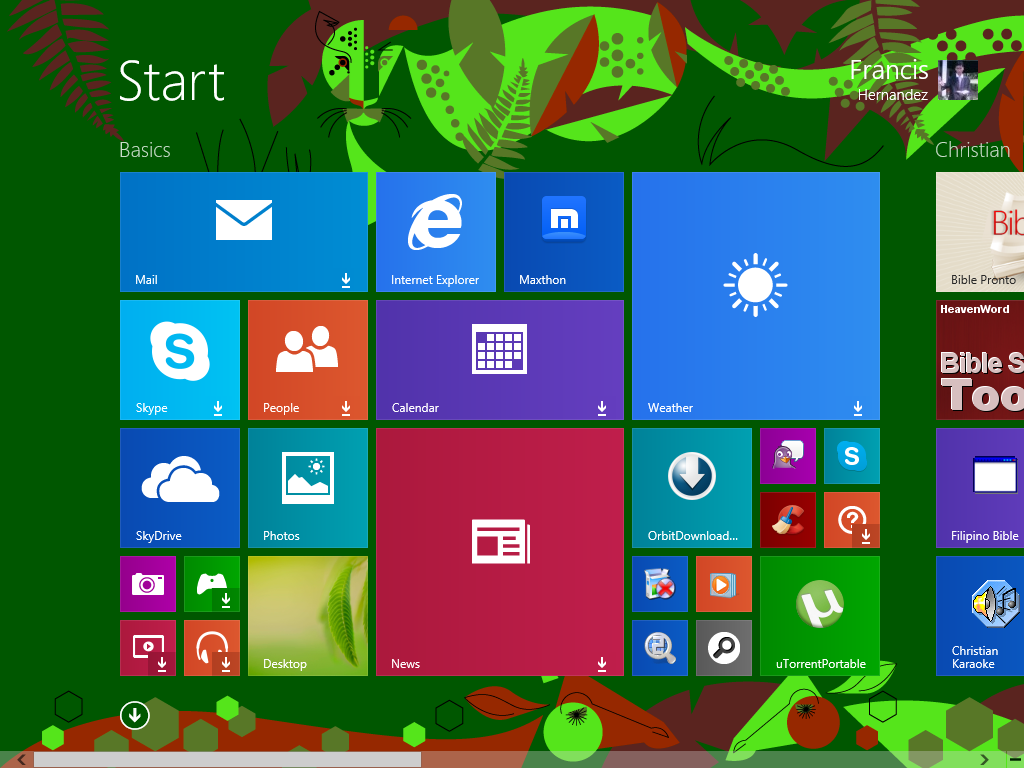Launch the Internet Explorer tile
Image resolution: width=1024 pixels, height=768 pixels.
coord(436,232)
